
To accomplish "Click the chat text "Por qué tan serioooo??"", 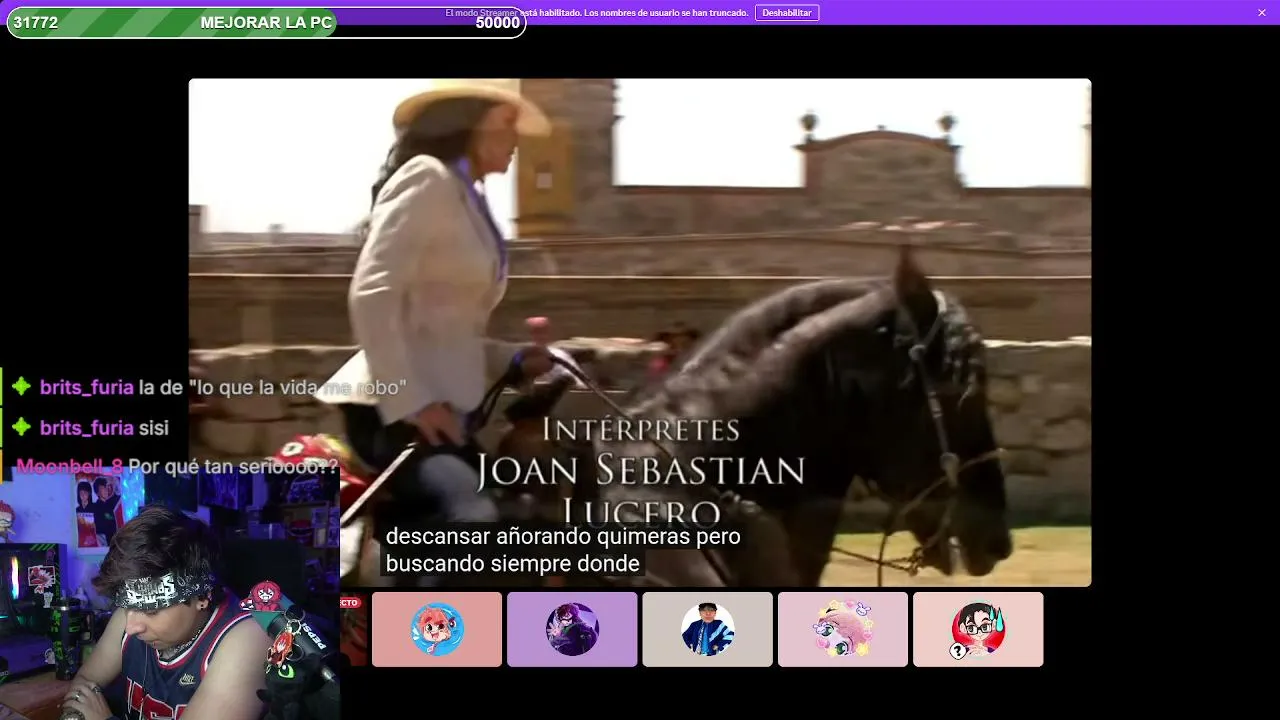I will (234, 467).
